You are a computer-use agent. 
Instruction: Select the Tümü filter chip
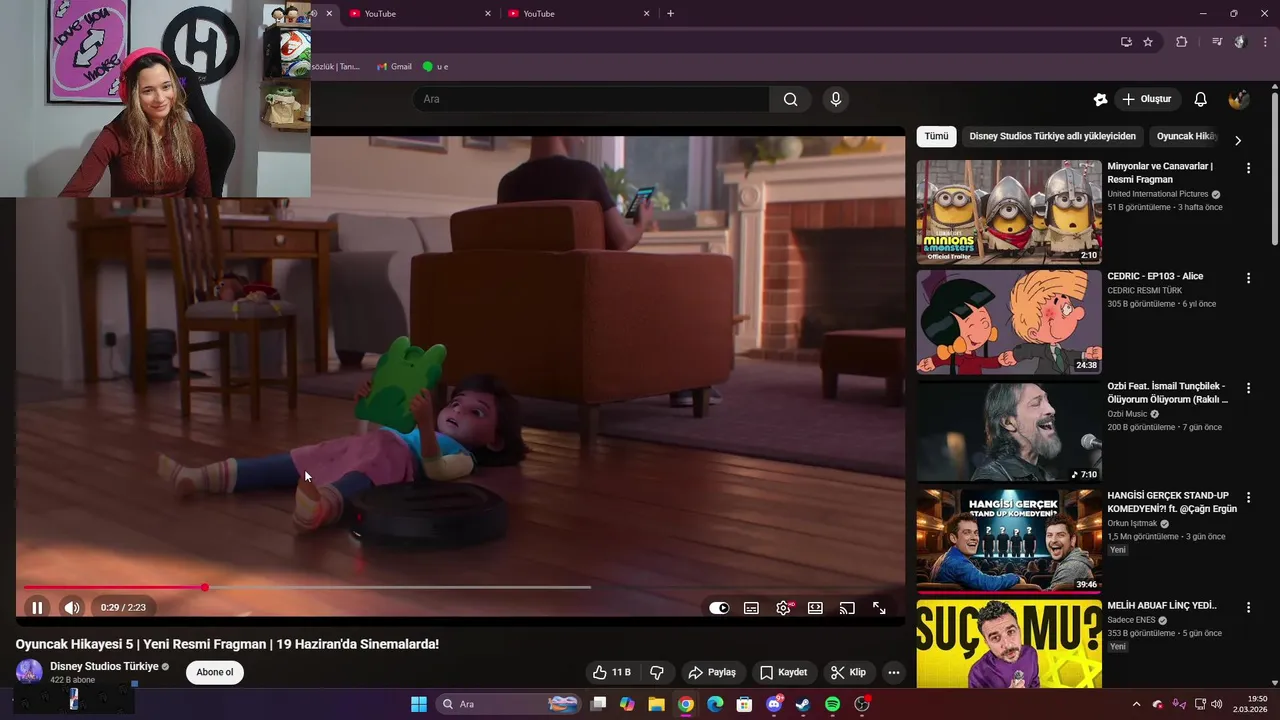click(936, 136)
